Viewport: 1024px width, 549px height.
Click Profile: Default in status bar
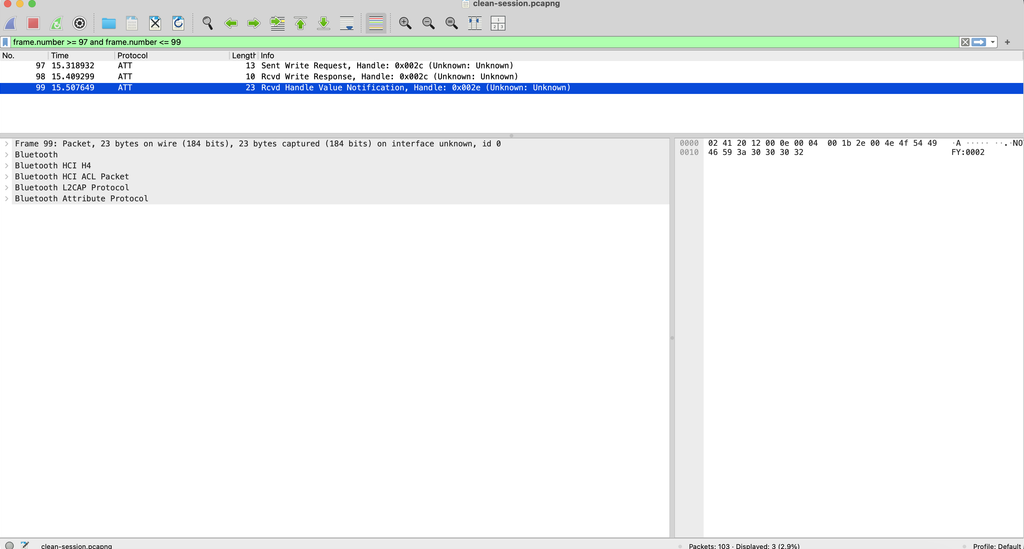[x=997, y=546]
